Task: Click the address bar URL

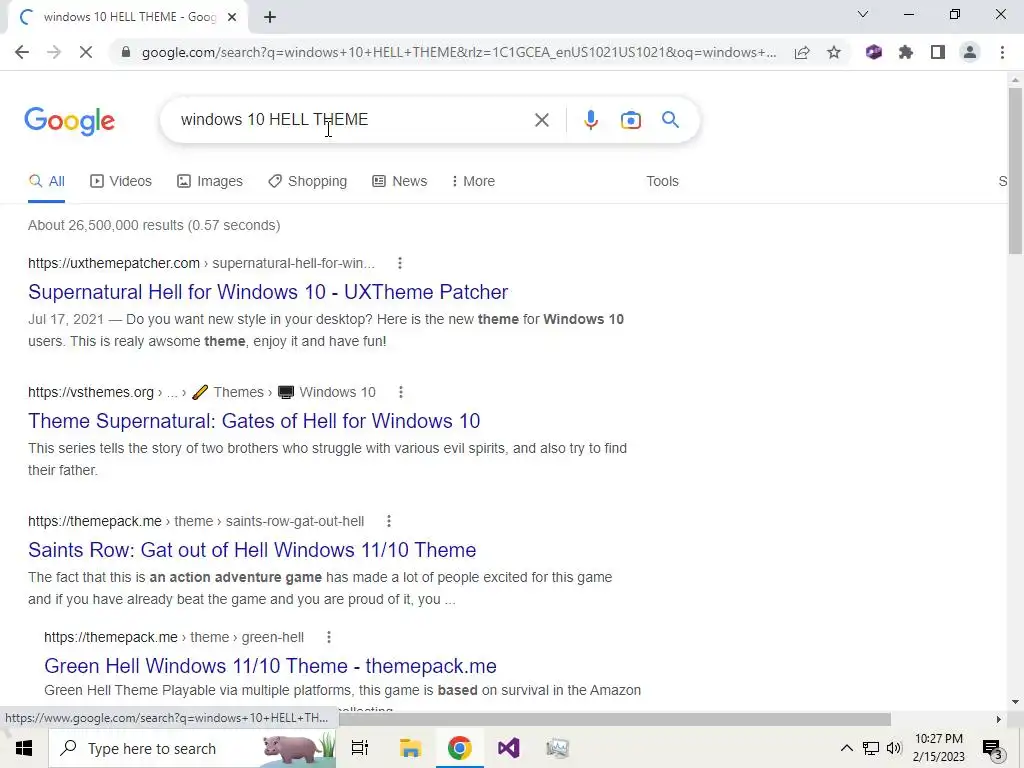Action: coord(458,52)
